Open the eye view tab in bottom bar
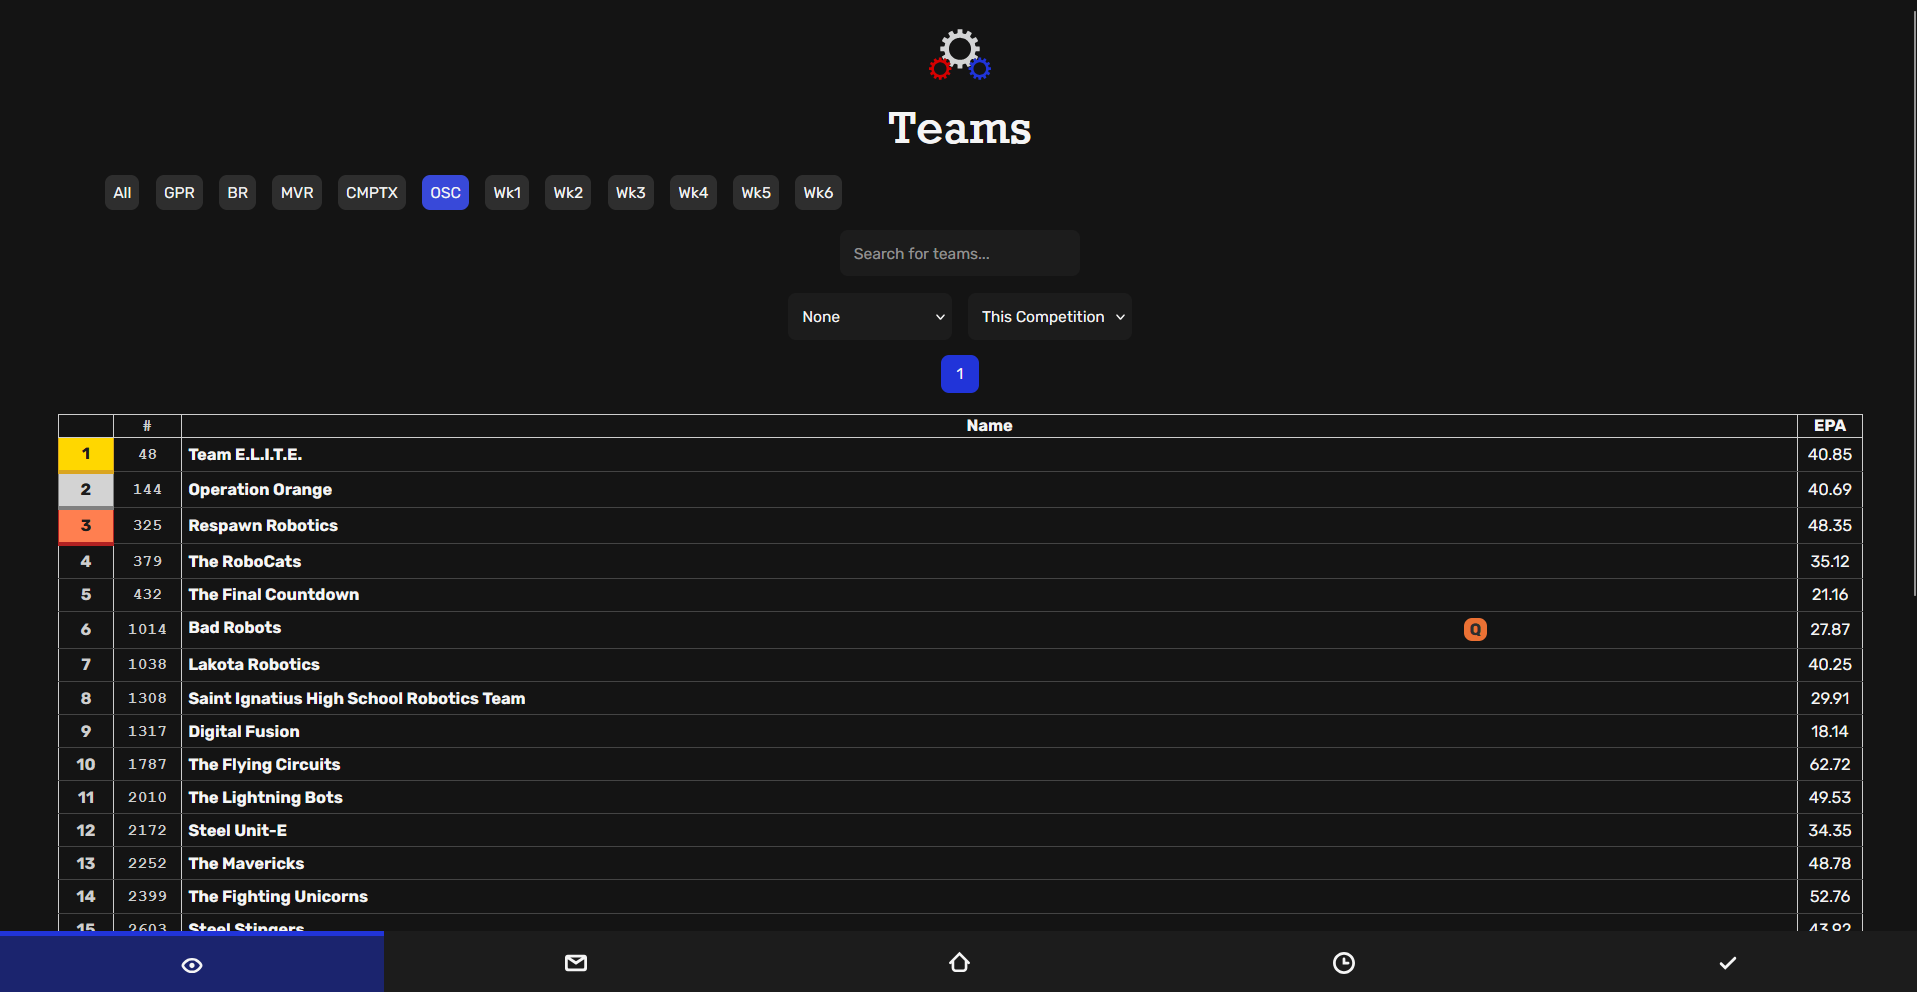Image resolution: width=1917 pixels, height=992 pixels. [192, 964]
